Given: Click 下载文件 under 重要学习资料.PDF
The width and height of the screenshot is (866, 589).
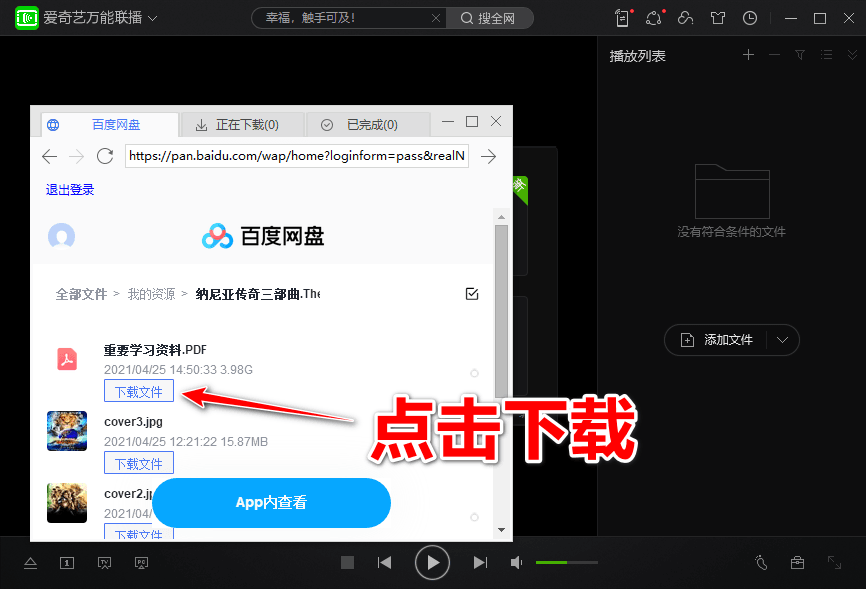Looking at the screenshot, I should point(138,391).
